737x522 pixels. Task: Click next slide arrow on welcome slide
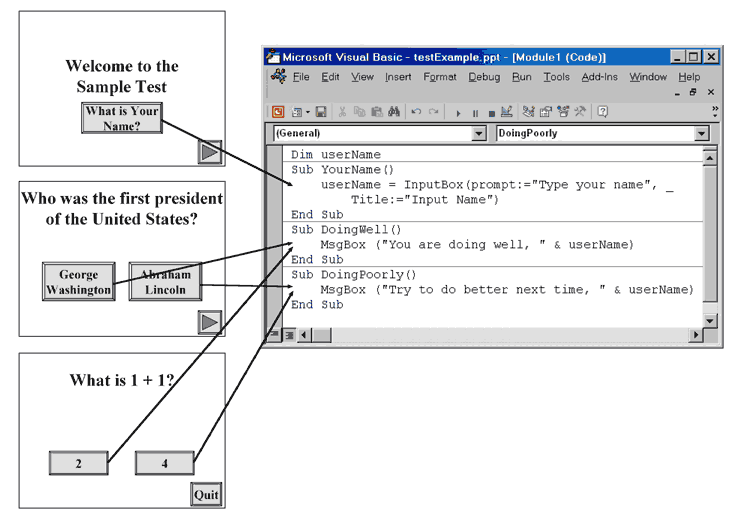209,151
